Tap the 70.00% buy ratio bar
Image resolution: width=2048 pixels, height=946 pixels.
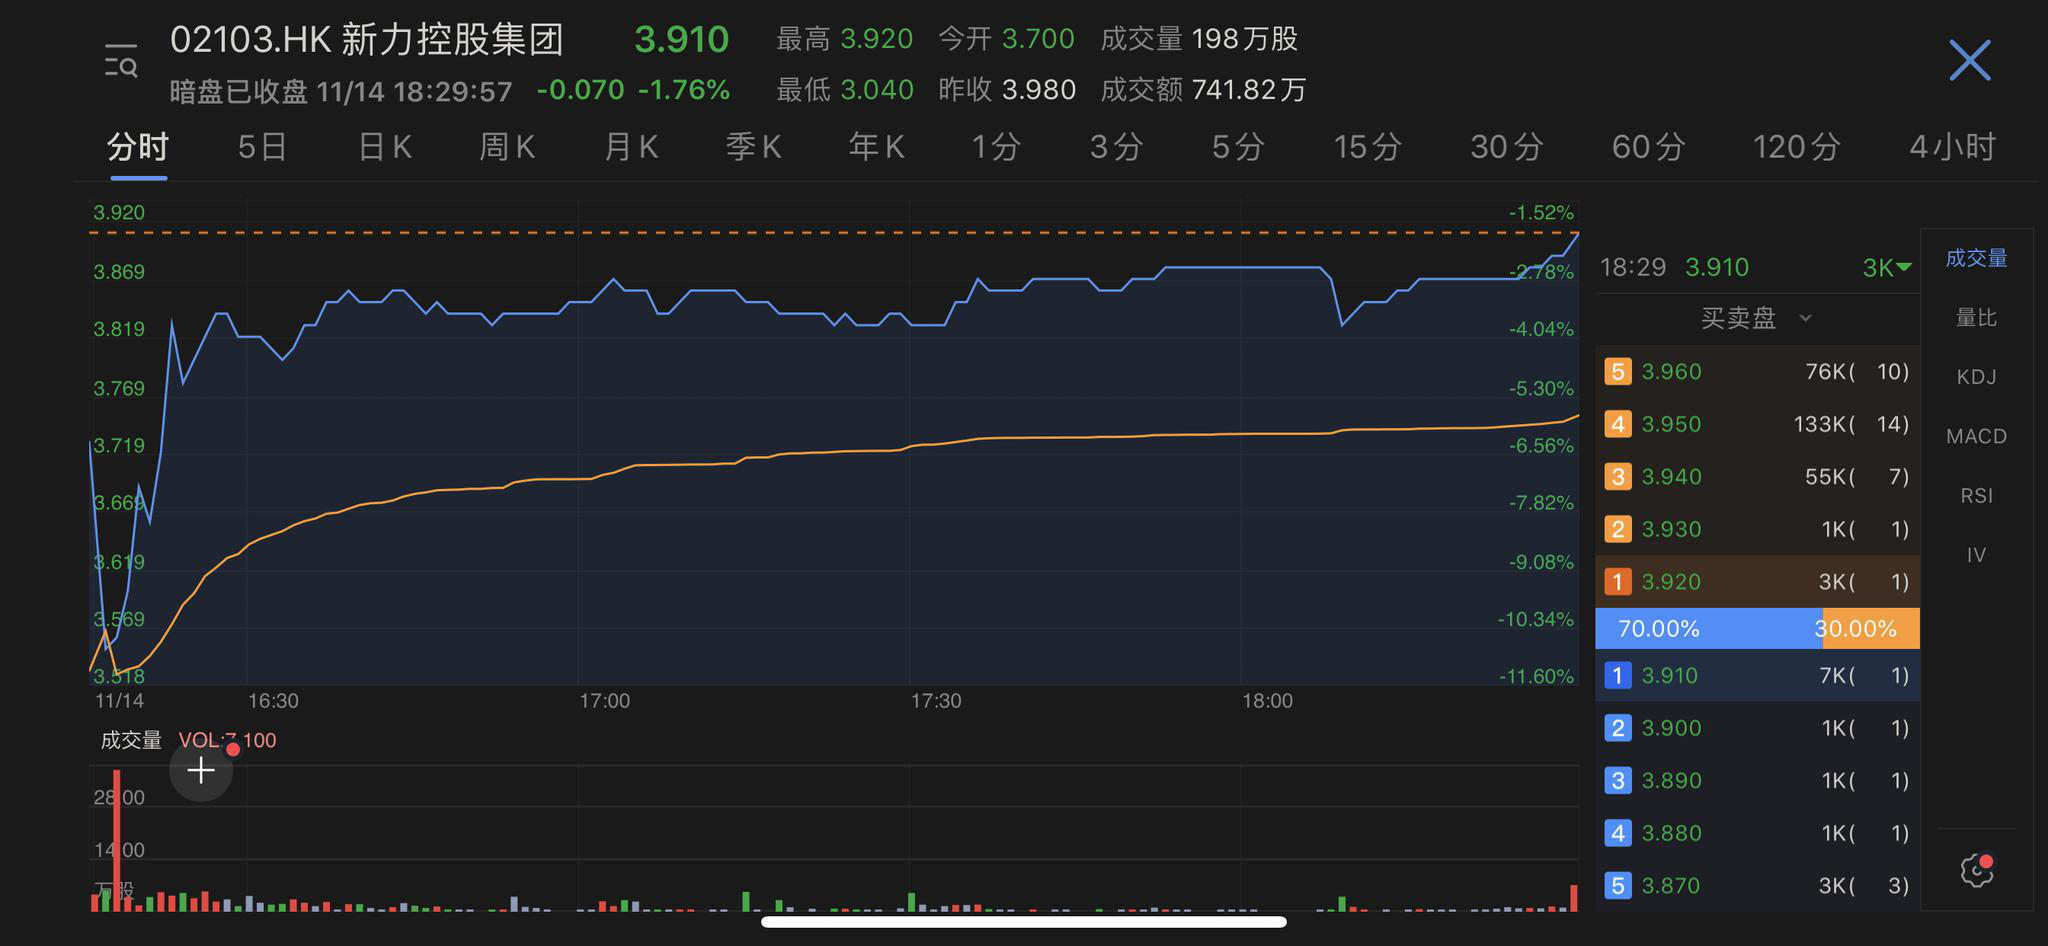pos(1708,629)
